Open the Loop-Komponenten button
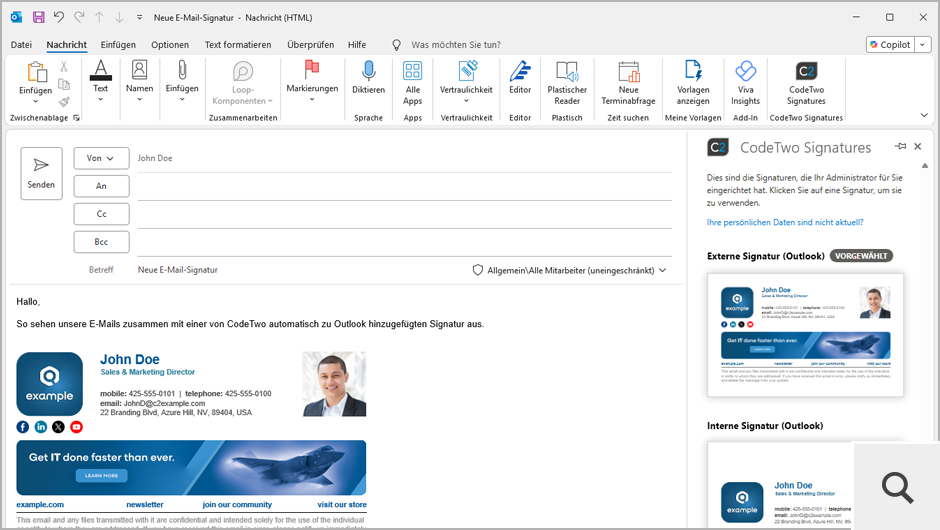Screen dimensions: 940x530 [242, 83]
